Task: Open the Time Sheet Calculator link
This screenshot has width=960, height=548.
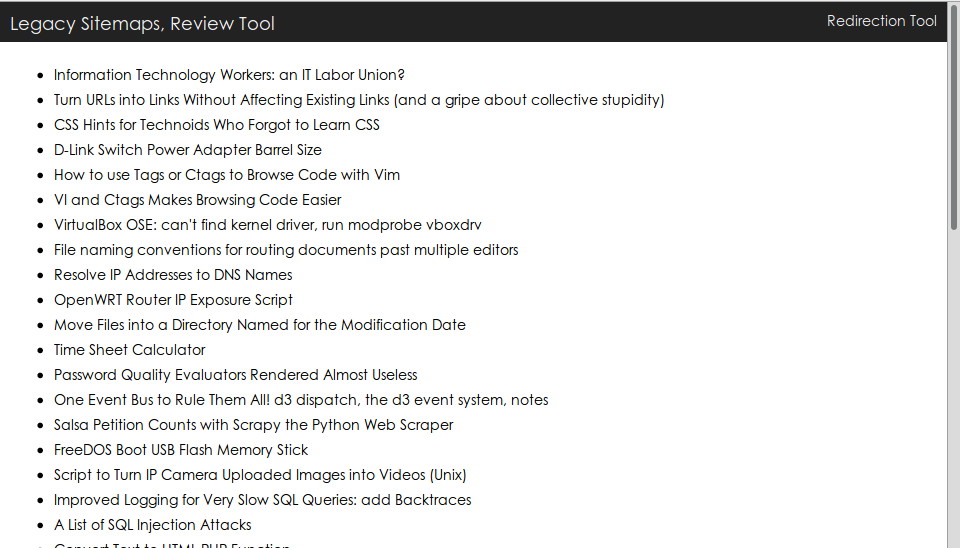Action: point(129,350)
